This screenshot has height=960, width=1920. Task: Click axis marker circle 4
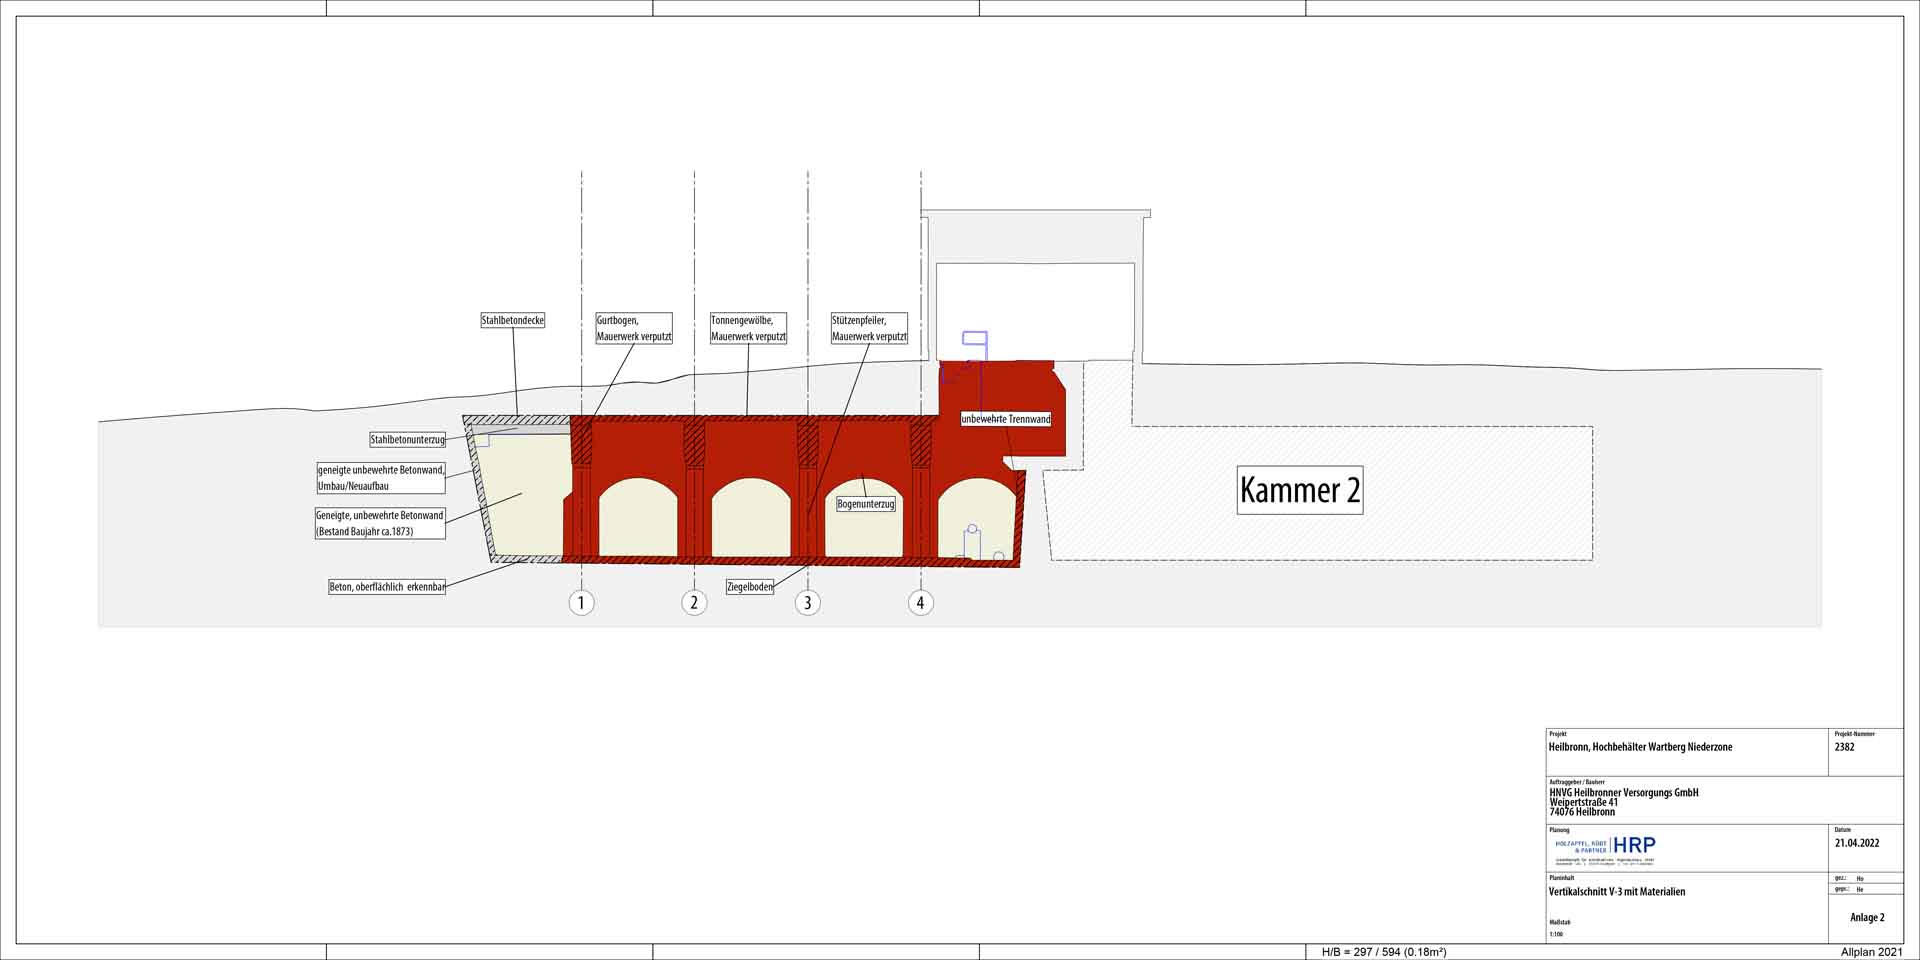921,603
